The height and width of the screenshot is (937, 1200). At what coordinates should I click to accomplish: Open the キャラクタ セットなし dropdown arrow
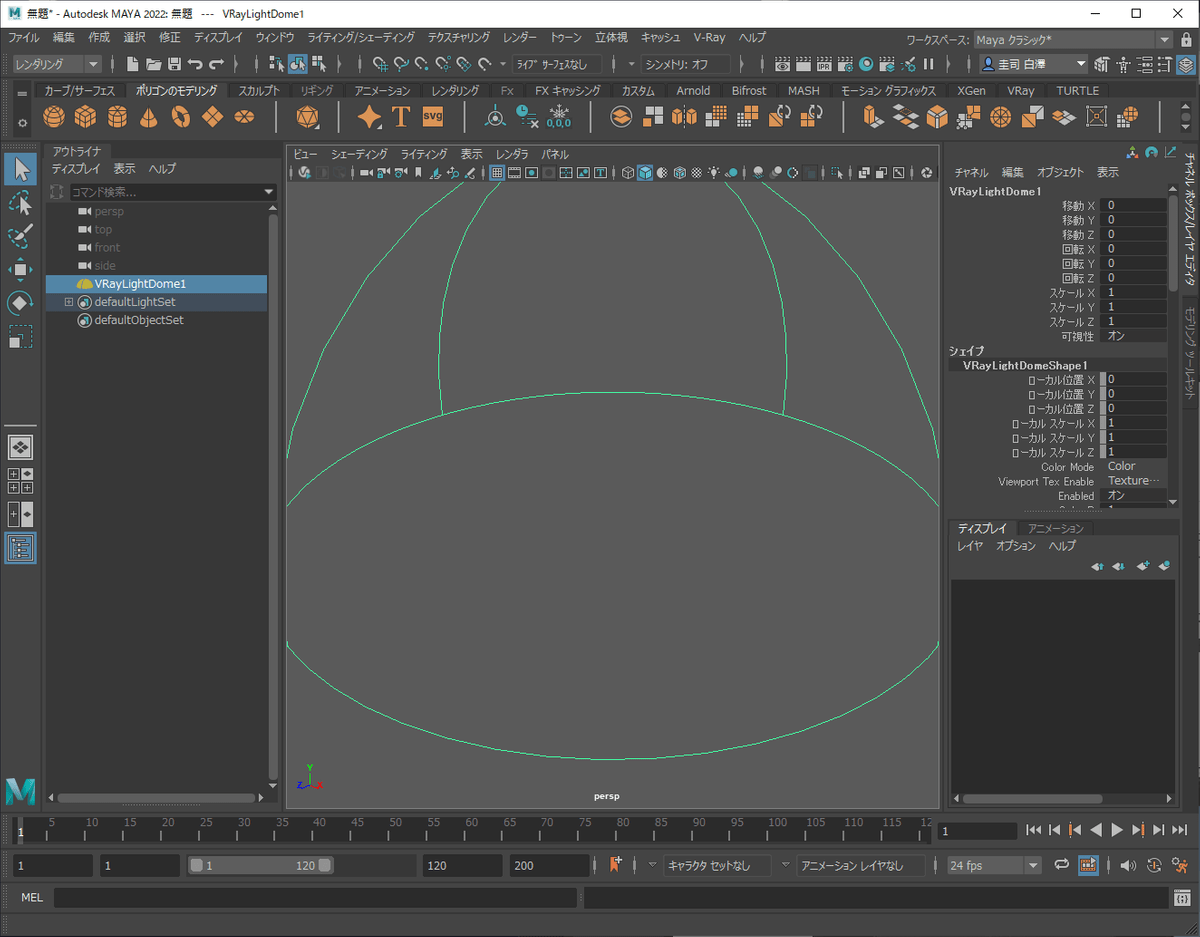pos(653,865)
